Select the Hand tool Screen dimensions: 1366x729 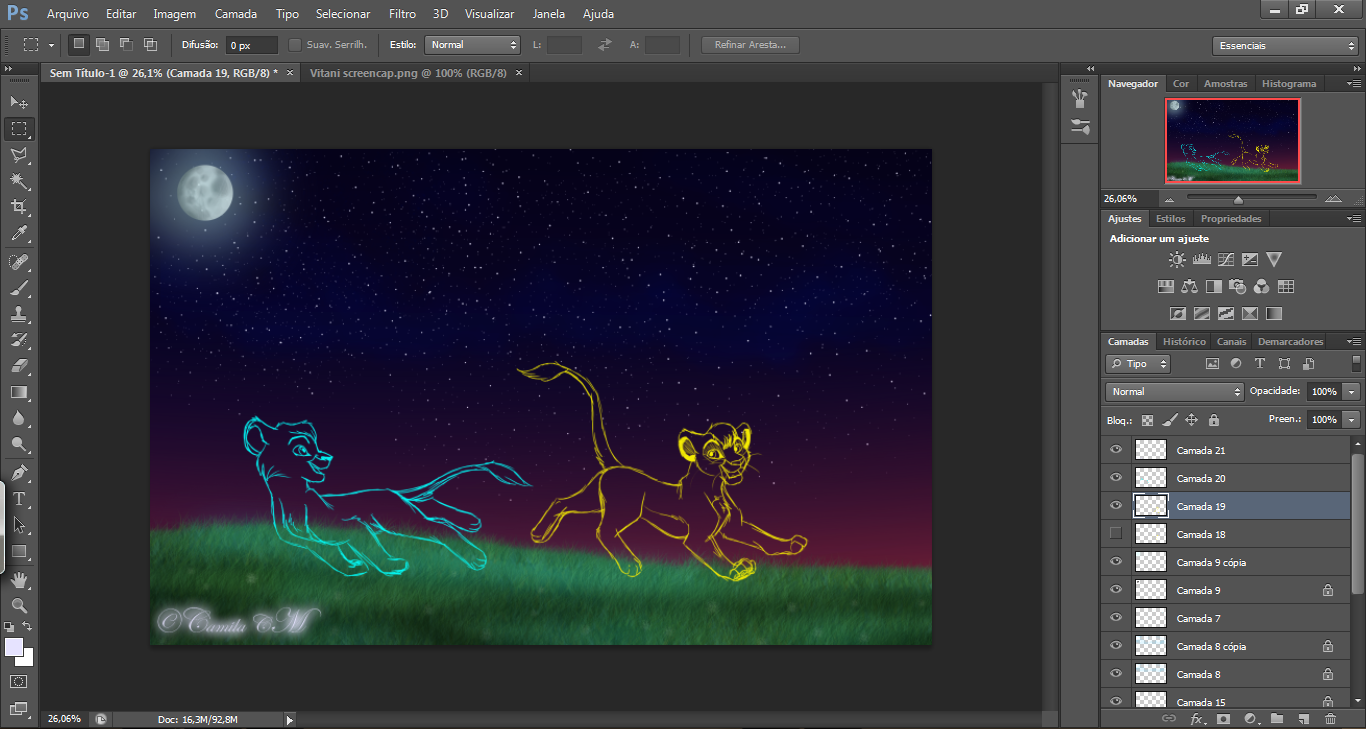(x=19, y=579)
